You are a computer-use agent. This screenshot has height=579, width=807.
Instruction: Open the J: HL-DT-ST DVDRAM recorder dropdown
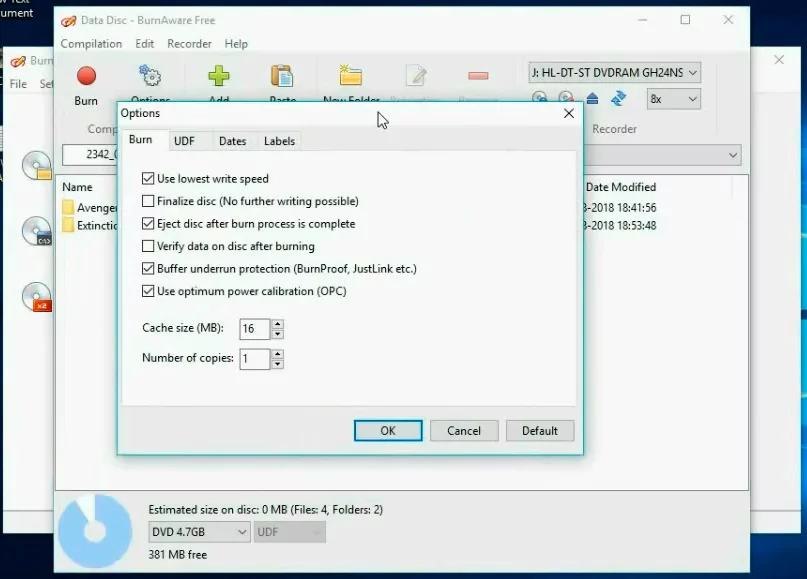tap(614, 73)
